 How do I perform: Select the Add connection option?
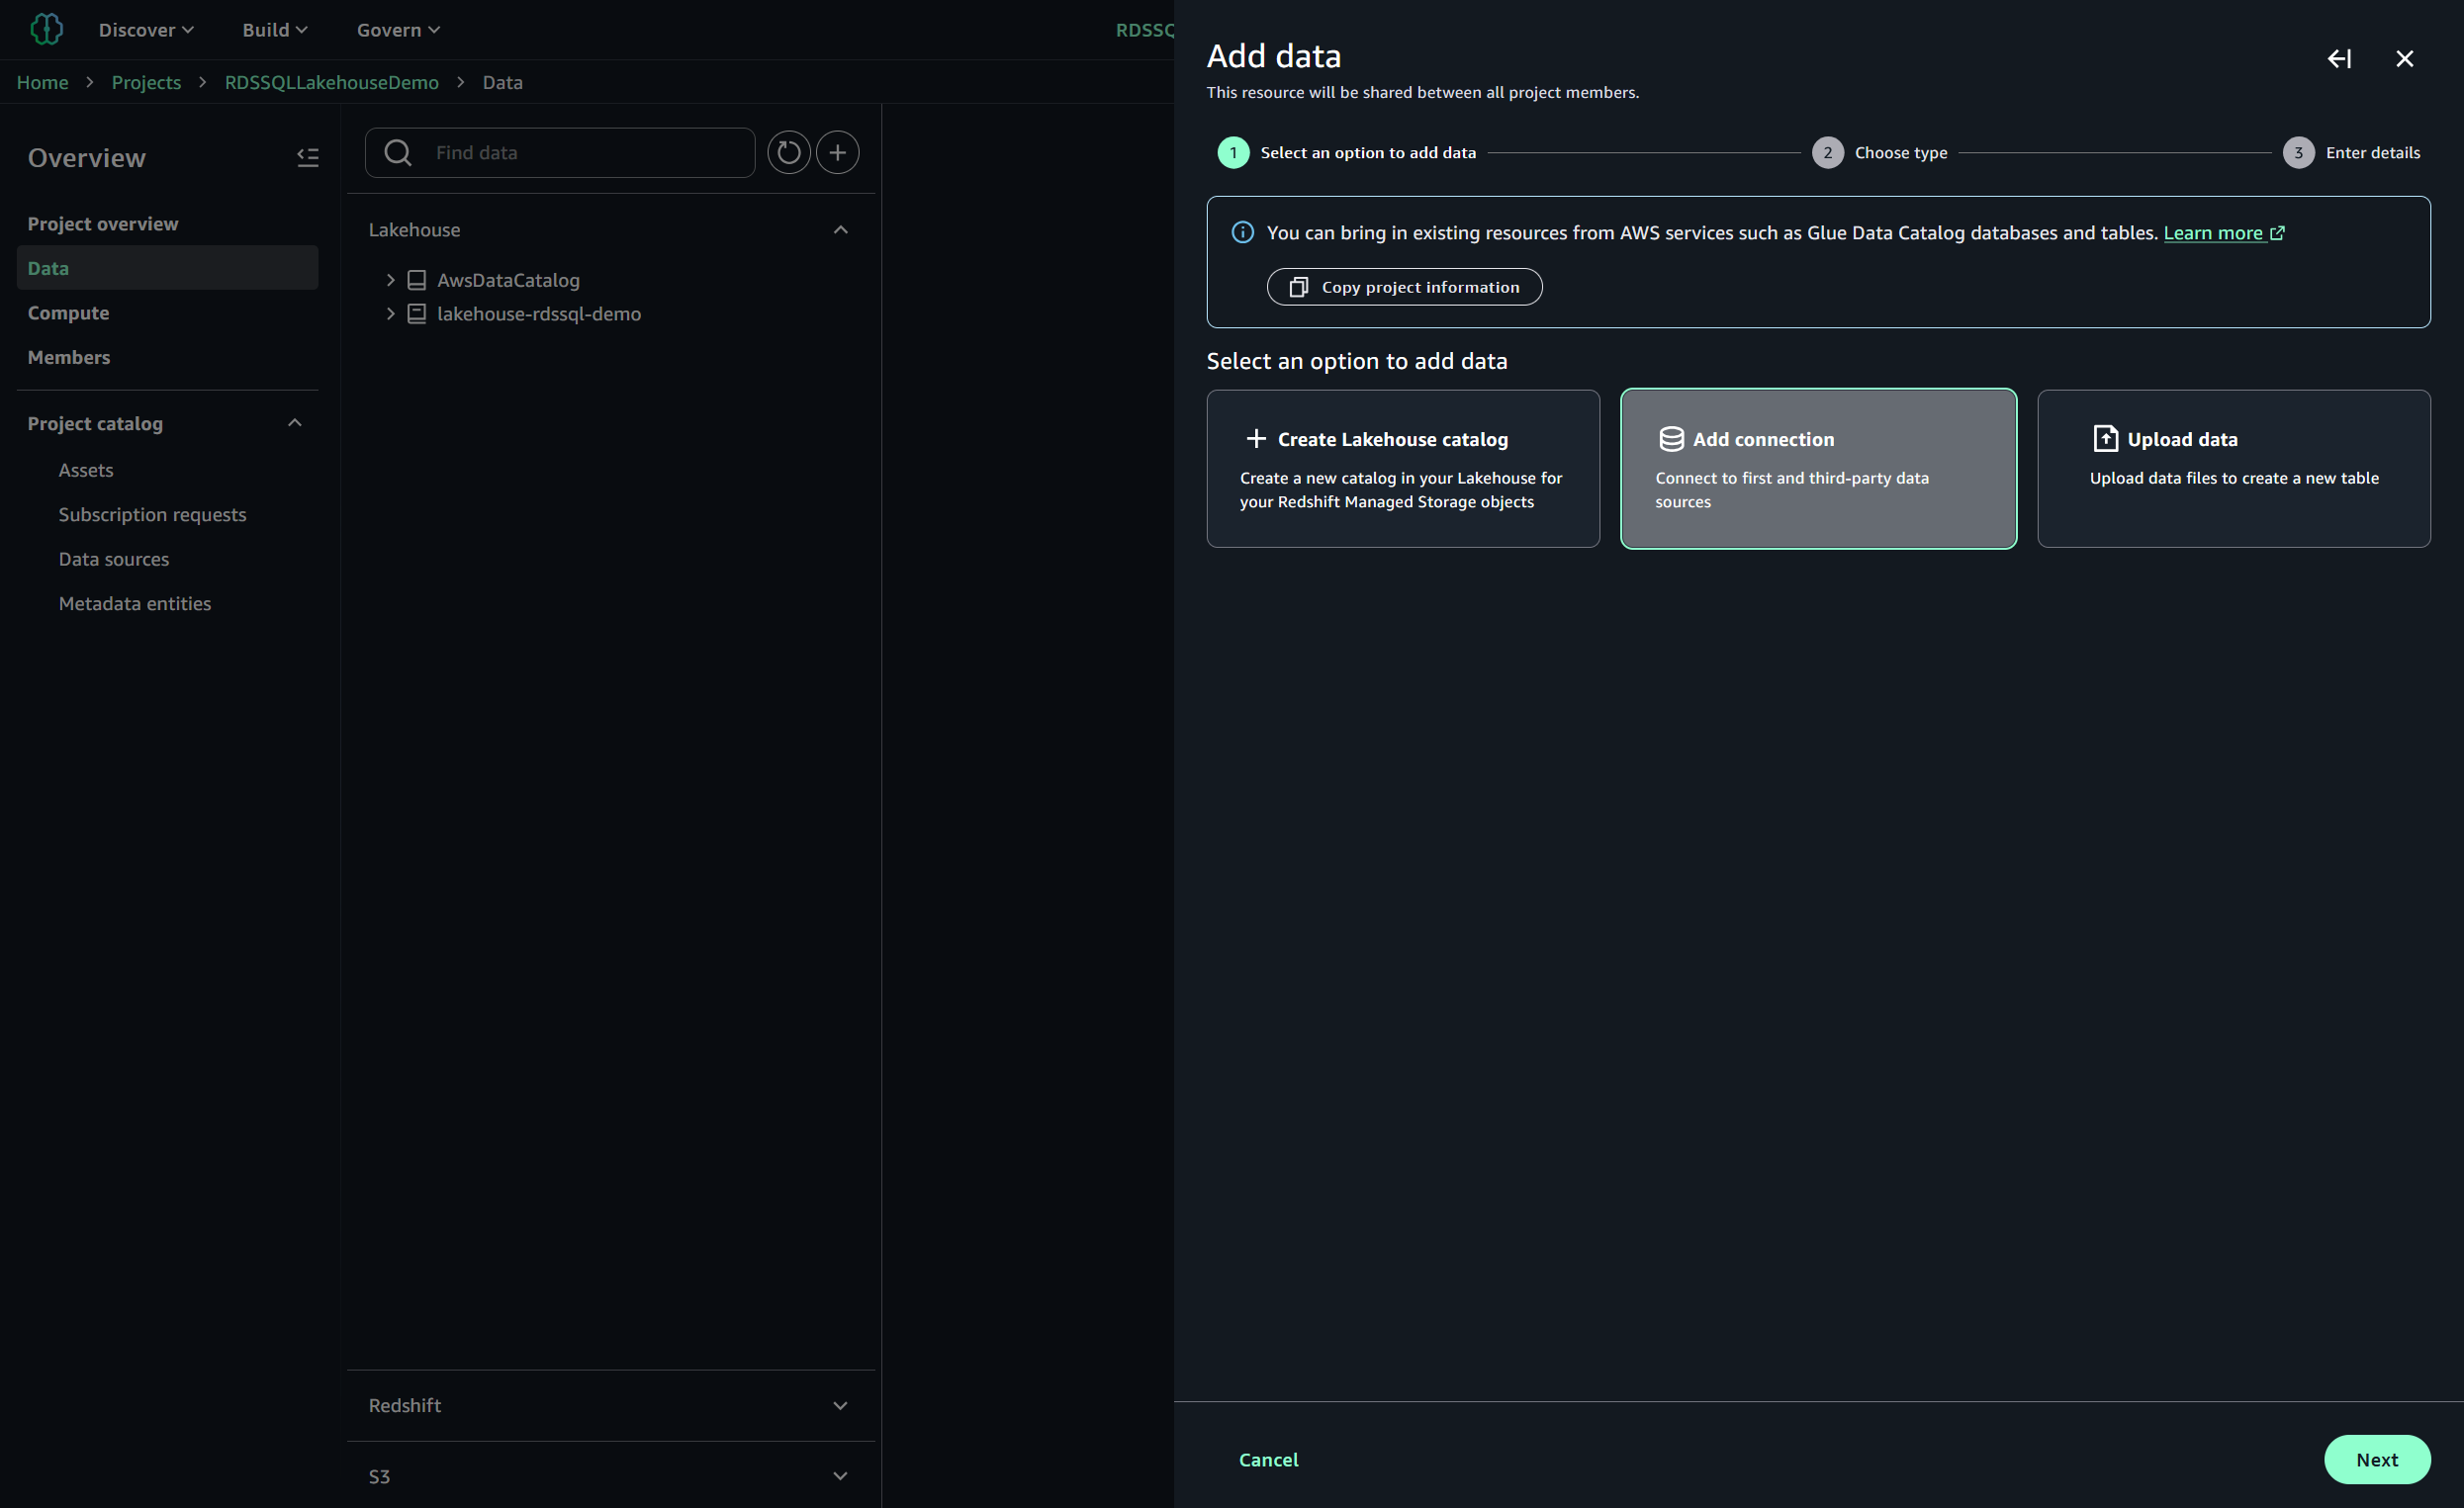click(1817, 468)
